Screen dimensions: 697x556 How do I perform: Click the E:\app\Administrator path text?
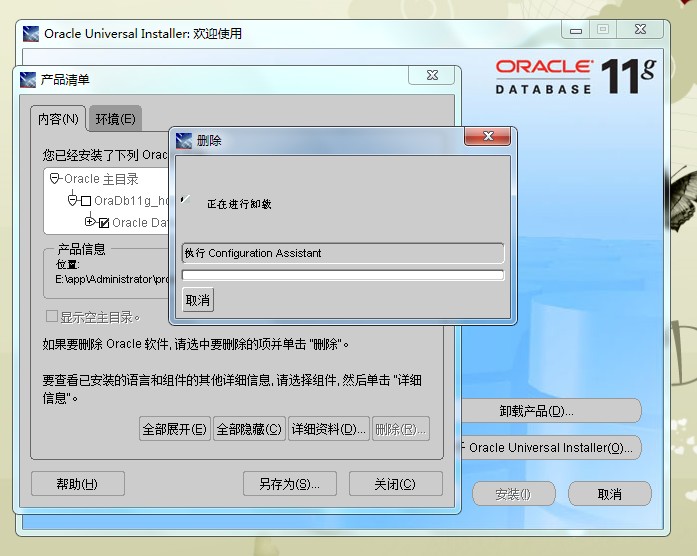112,279
